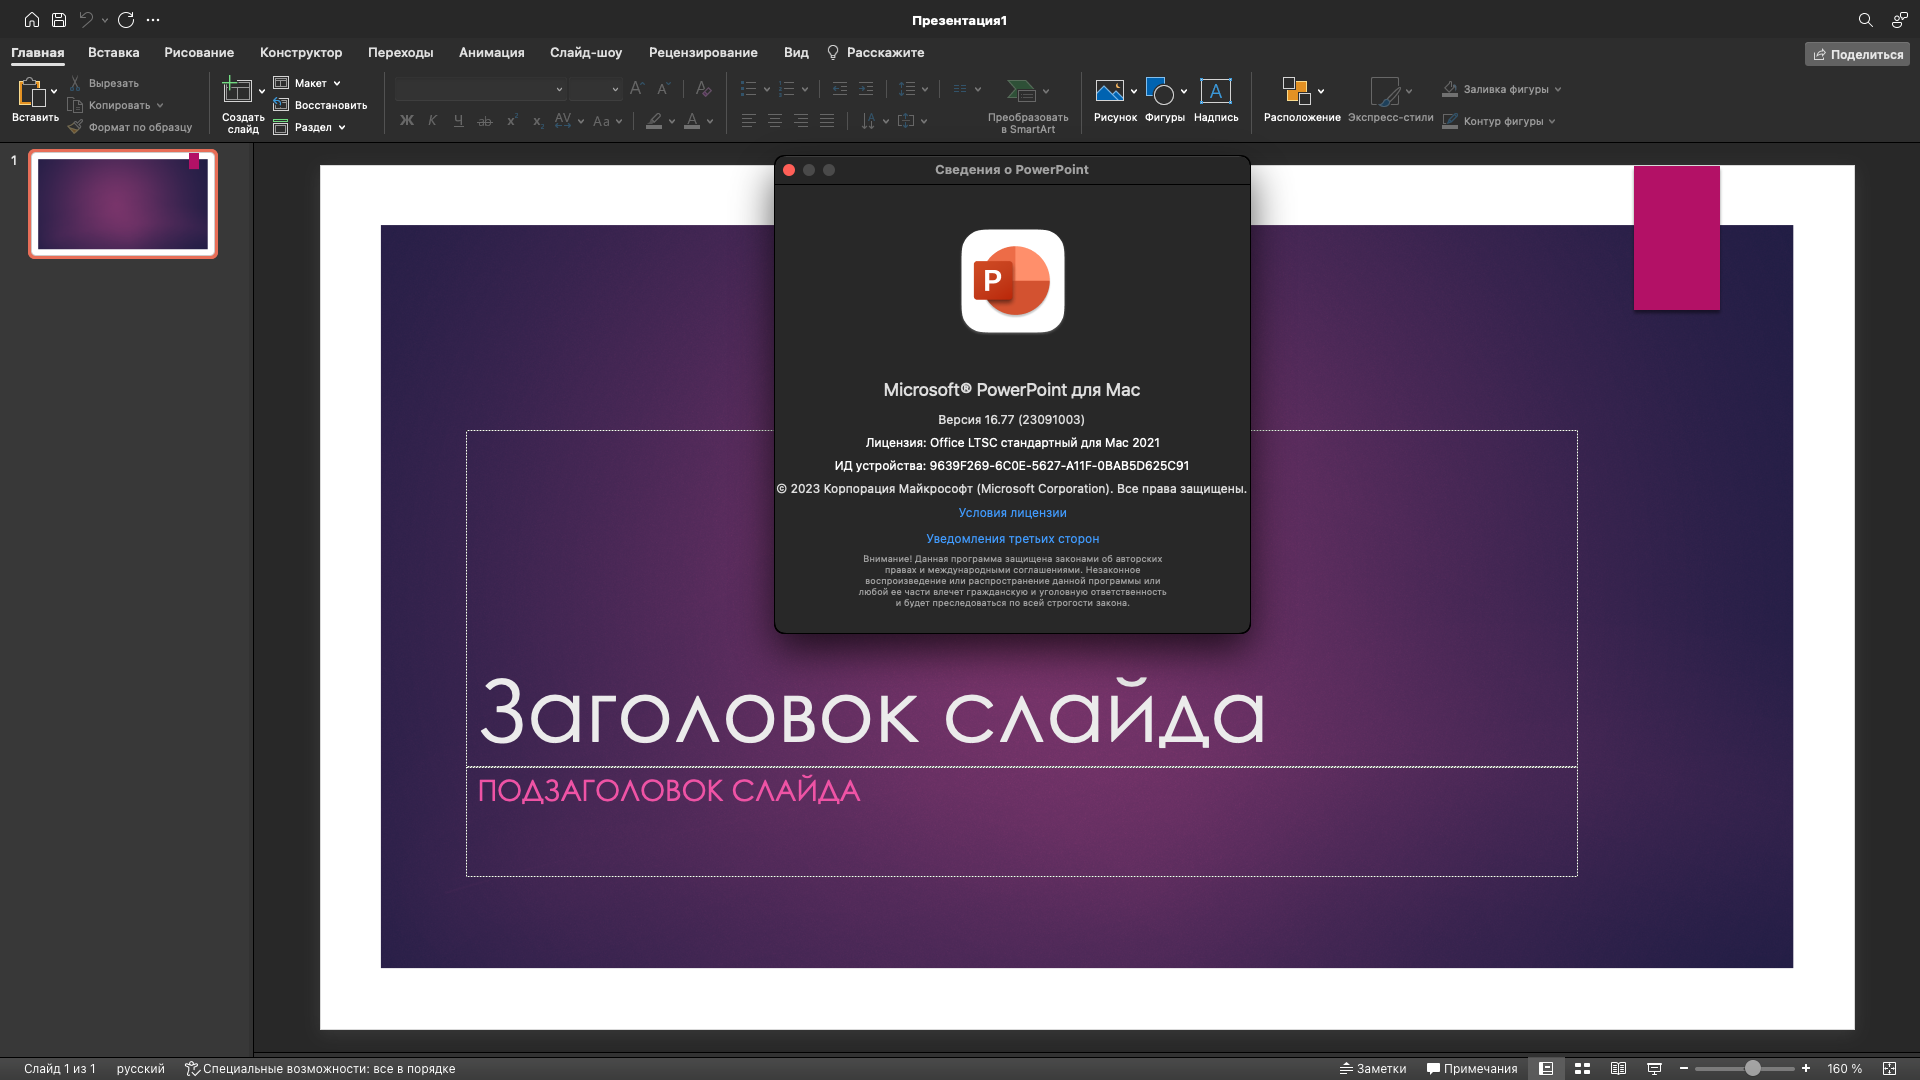Open the Условия лицензии link
Screen dimensions: 1920x1080
click(1012, 513)
